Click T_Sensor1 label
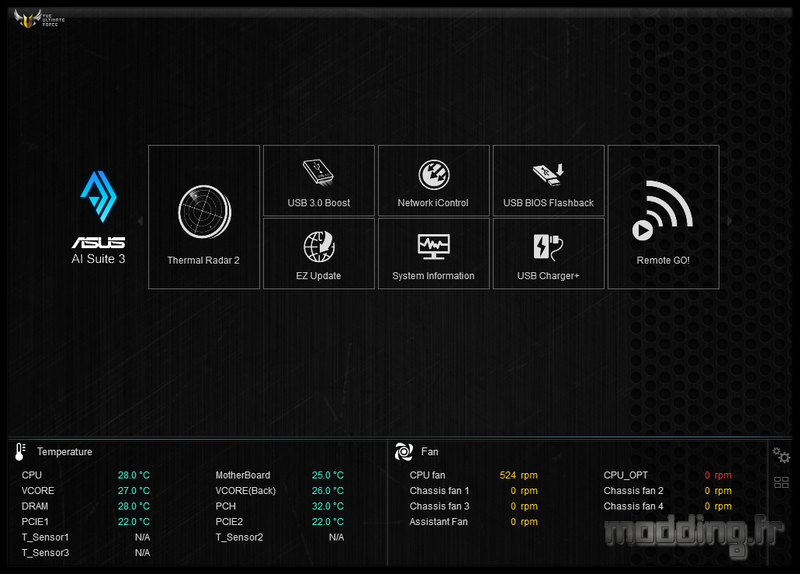Image resolution: width=800 pixels, height=574 pixels. 45,537
